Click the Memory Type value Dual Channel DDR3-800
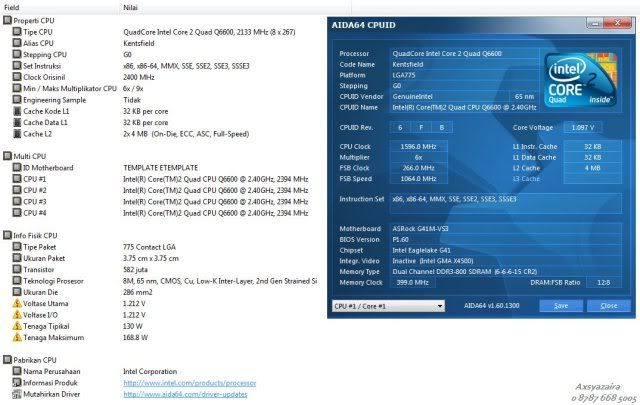This screenshot has height=405, width=640. [x=506, y=271]
